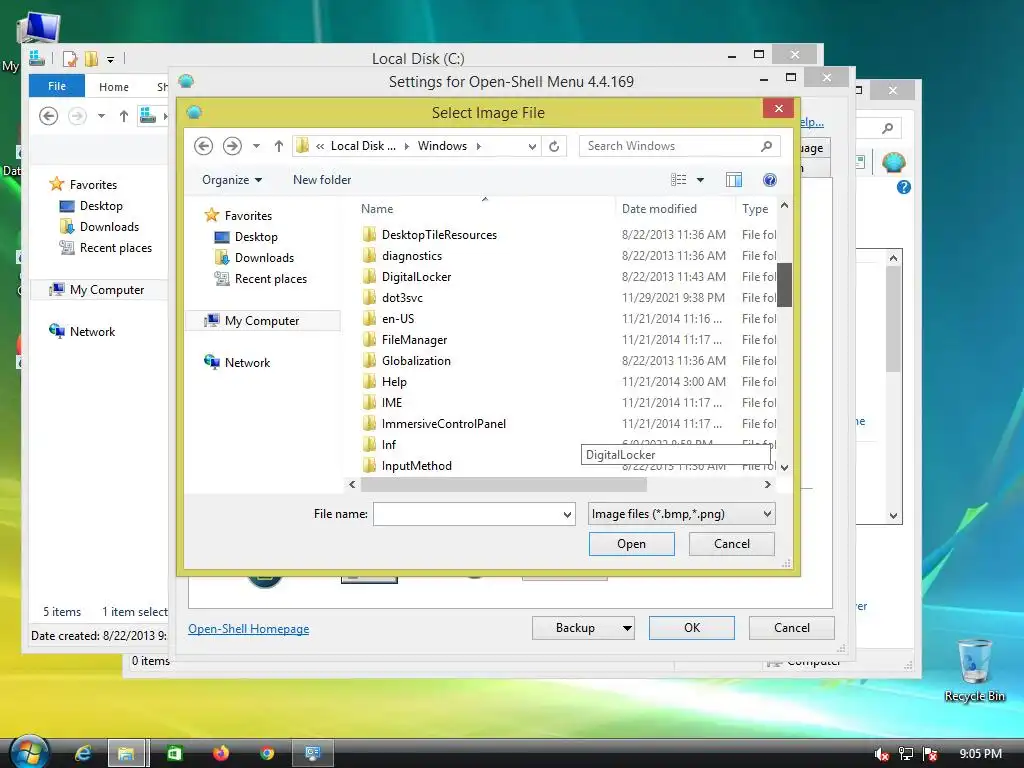Open Home tab in Local Disk (C:) window

point(114,87)
